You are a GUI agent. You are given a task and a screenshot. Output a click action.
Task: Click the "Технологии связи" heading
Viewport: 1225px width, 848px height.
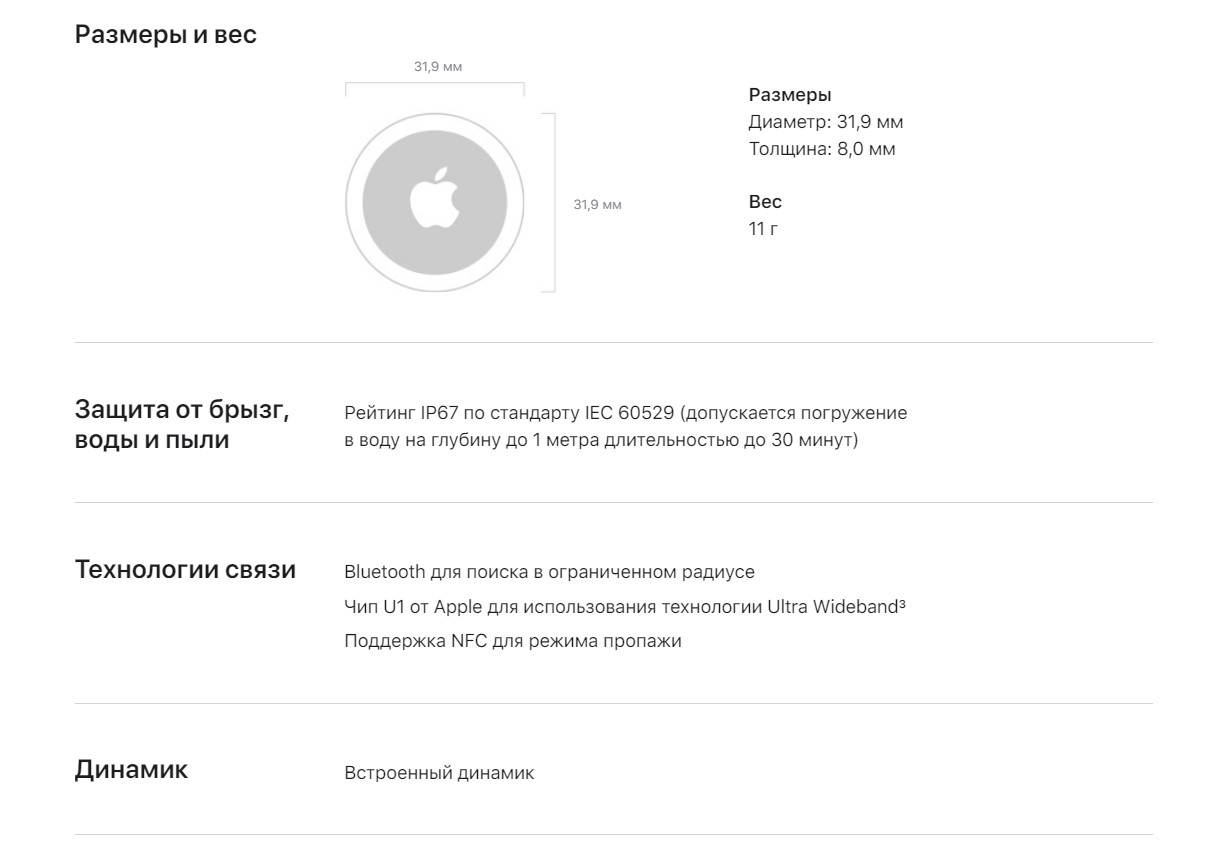(185, 570)
